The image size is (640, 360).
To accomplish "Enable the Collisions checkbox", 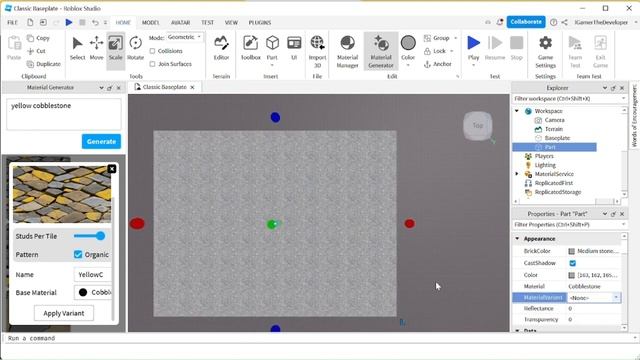I will coord(152,51).
